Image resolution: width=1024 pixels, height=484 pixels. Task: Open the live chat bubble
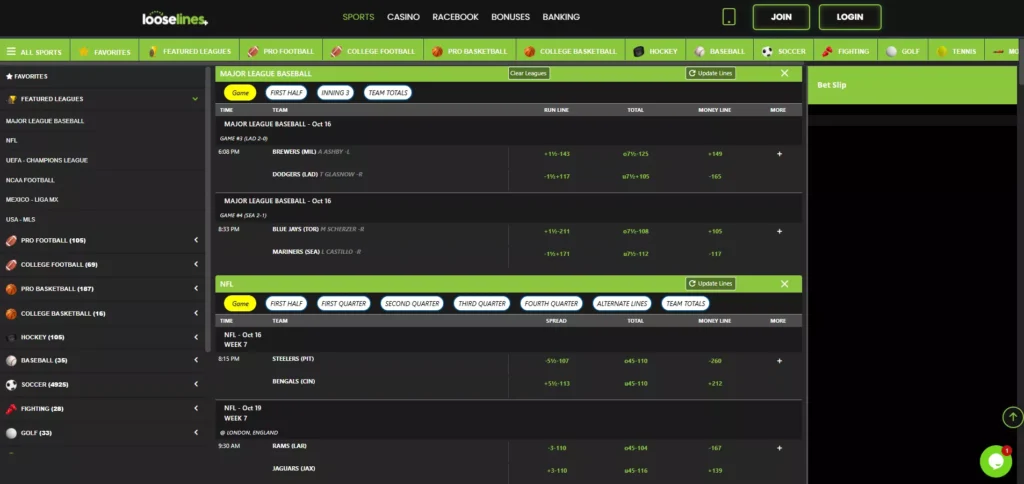pos(996,461)
